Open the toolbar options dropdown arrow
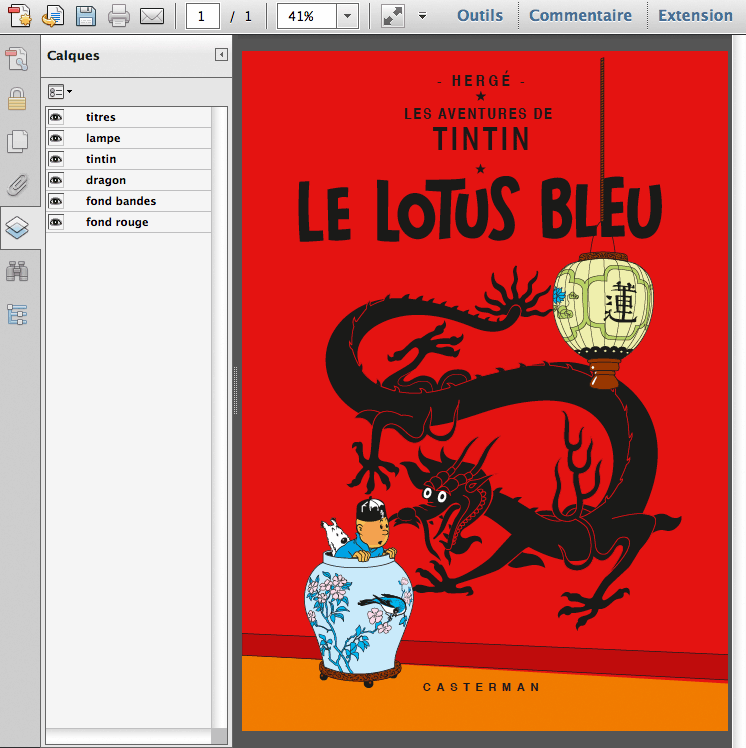 (422, 16)
